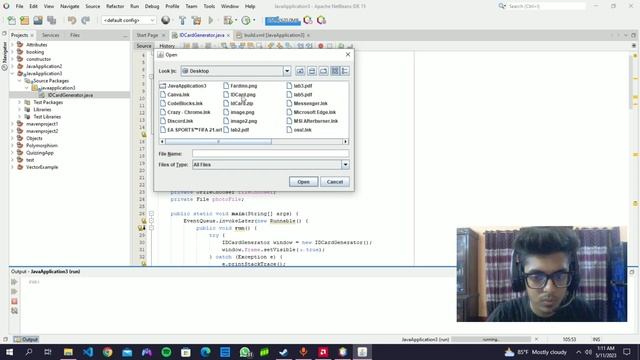640x360 pixels.
Task: Click the History view button in editor
Action: 167,46
